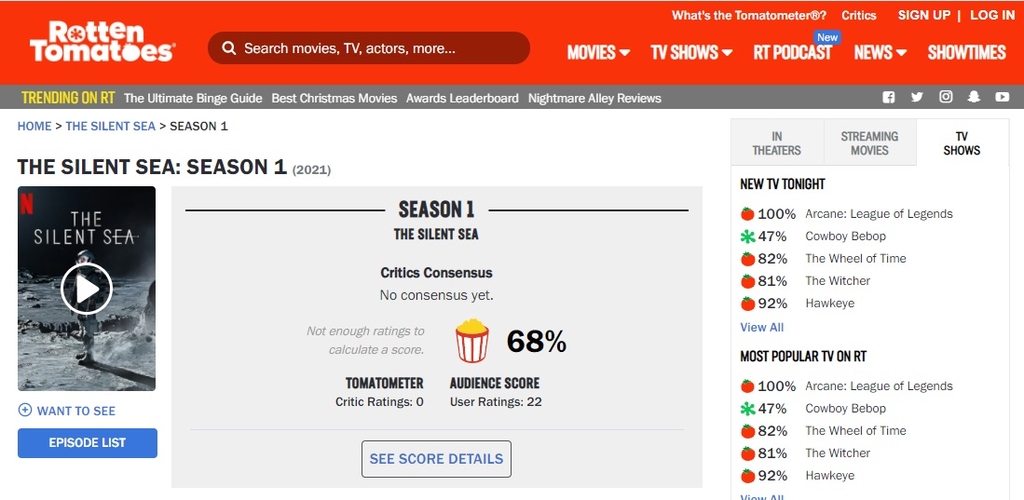Click the search magnifier icon
The width and height of the screenshot is (1024, 500).
(x=229, y=48)
